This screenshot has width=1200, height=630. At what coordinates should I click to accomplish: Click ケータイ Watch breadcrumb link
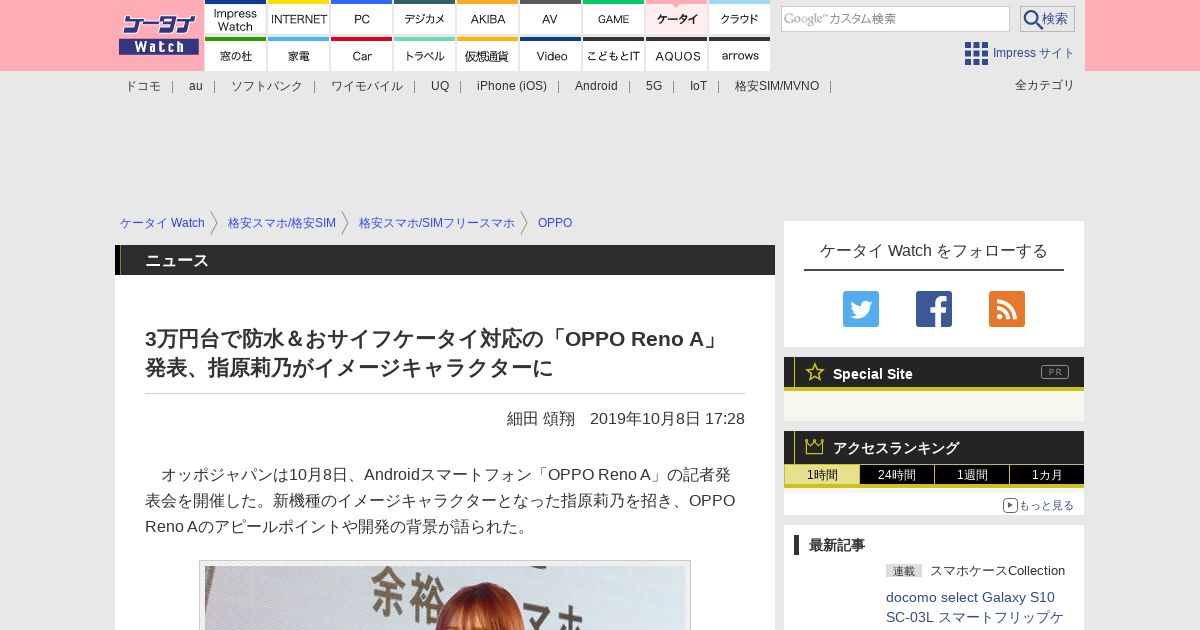click(162, 223)
